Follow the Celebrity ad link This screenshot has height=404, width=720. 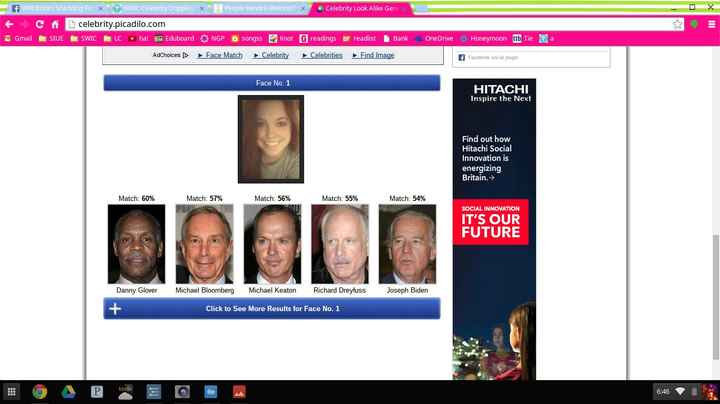point(271,55)
